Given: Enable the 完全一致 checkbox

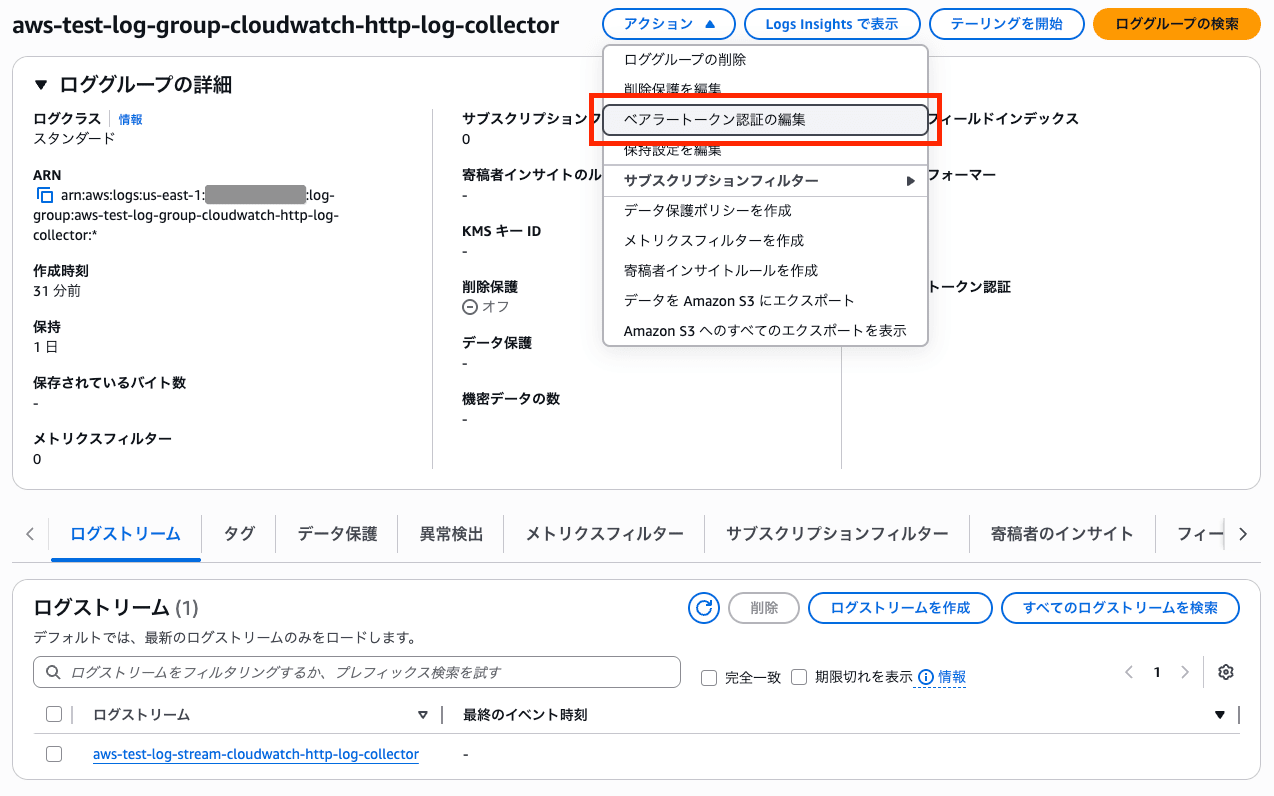Looking at the screenshot, I should [x=708, y=677].
